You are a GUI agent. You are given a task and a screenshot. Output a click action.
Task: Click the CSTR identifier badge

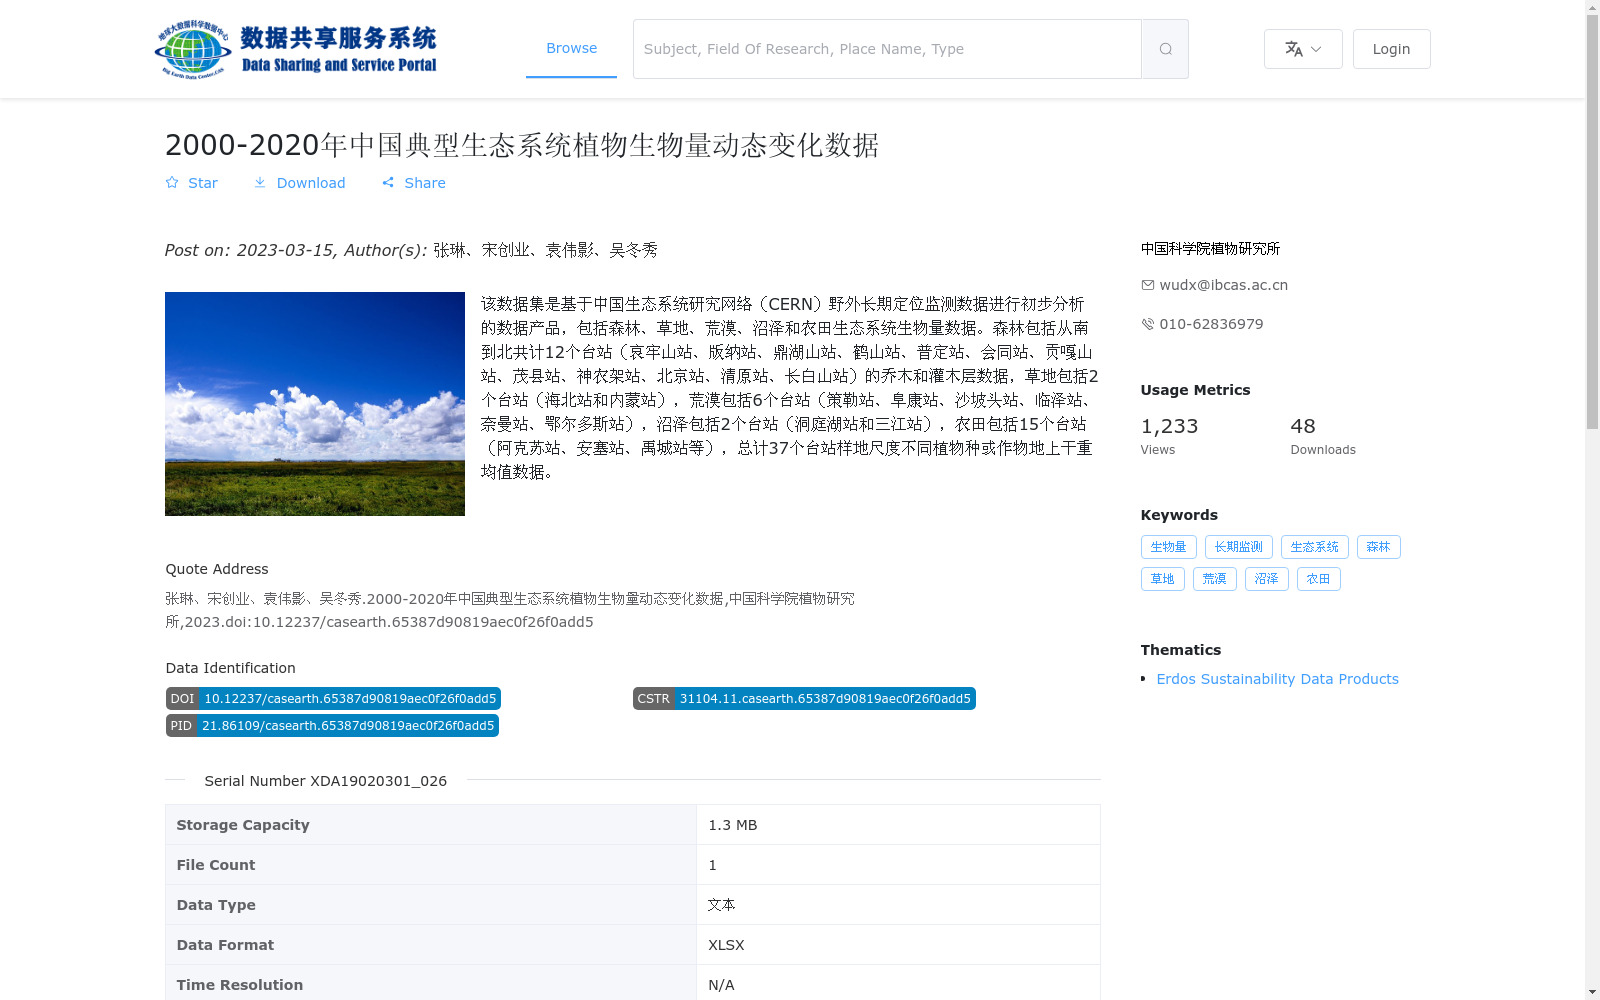pos(804,699)
